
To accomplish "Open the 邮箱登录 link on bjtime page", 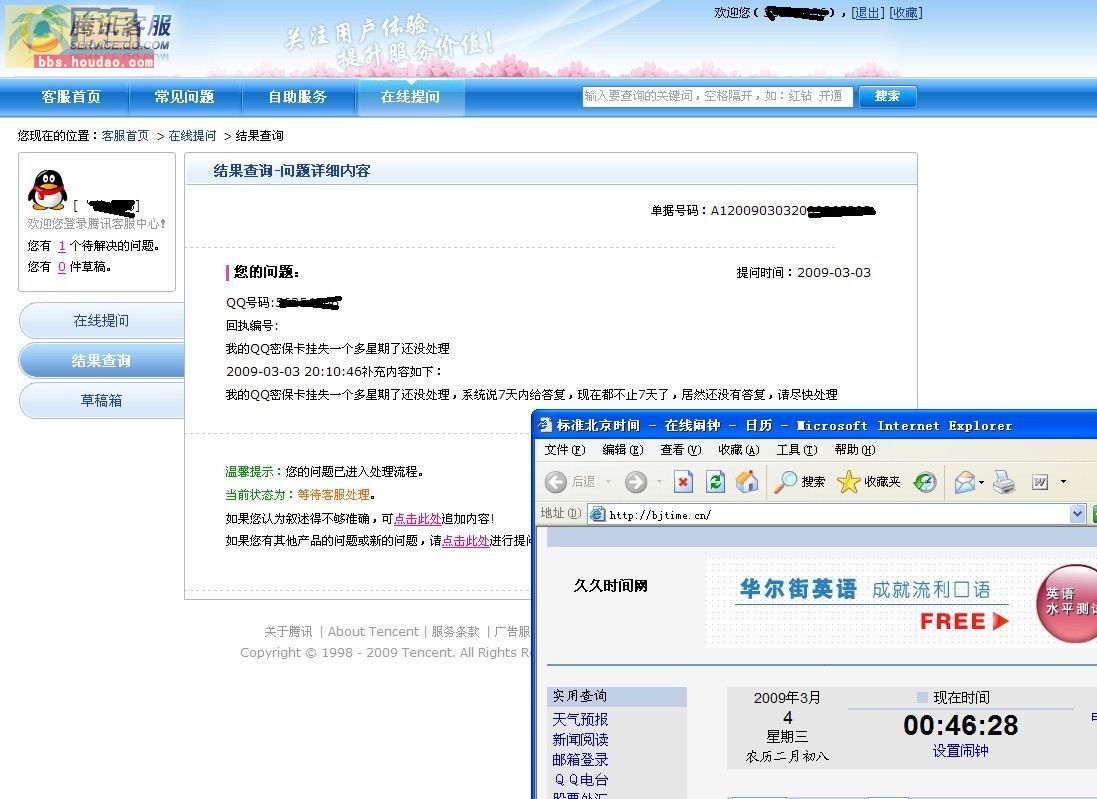I will tap(580, 760).
